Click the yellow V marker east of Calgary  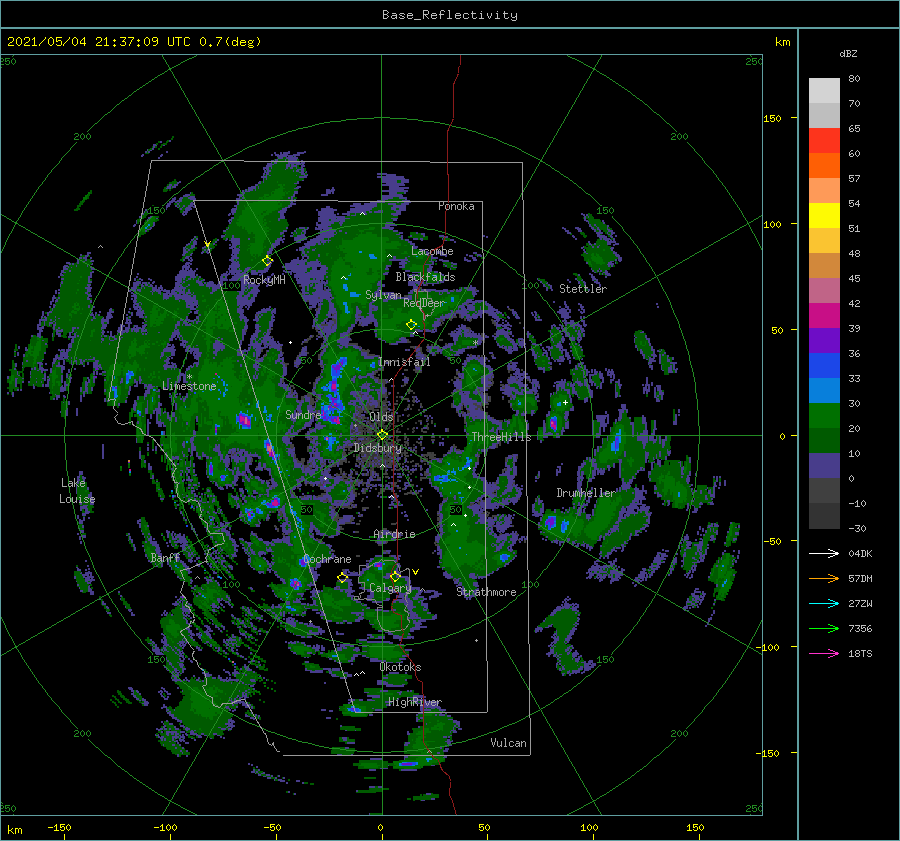click(416, 572)
